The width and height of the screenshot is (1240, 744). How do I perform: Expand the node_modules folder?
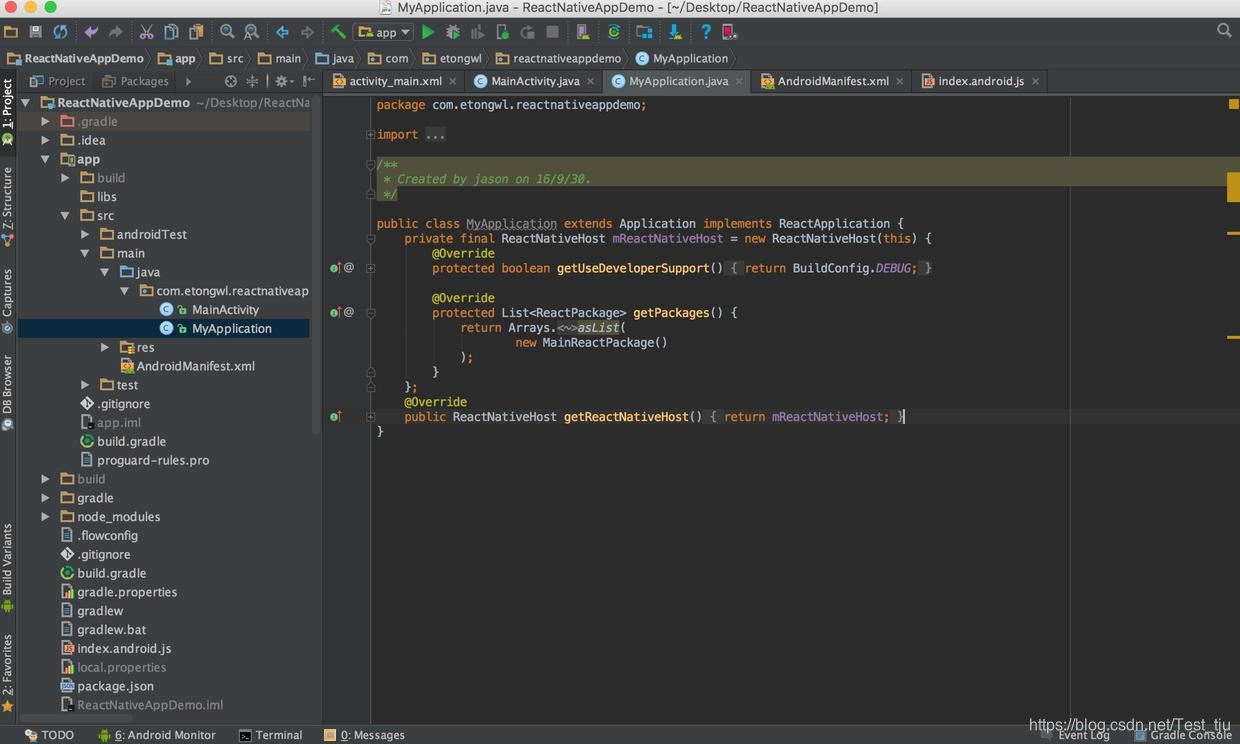(45, 517)
